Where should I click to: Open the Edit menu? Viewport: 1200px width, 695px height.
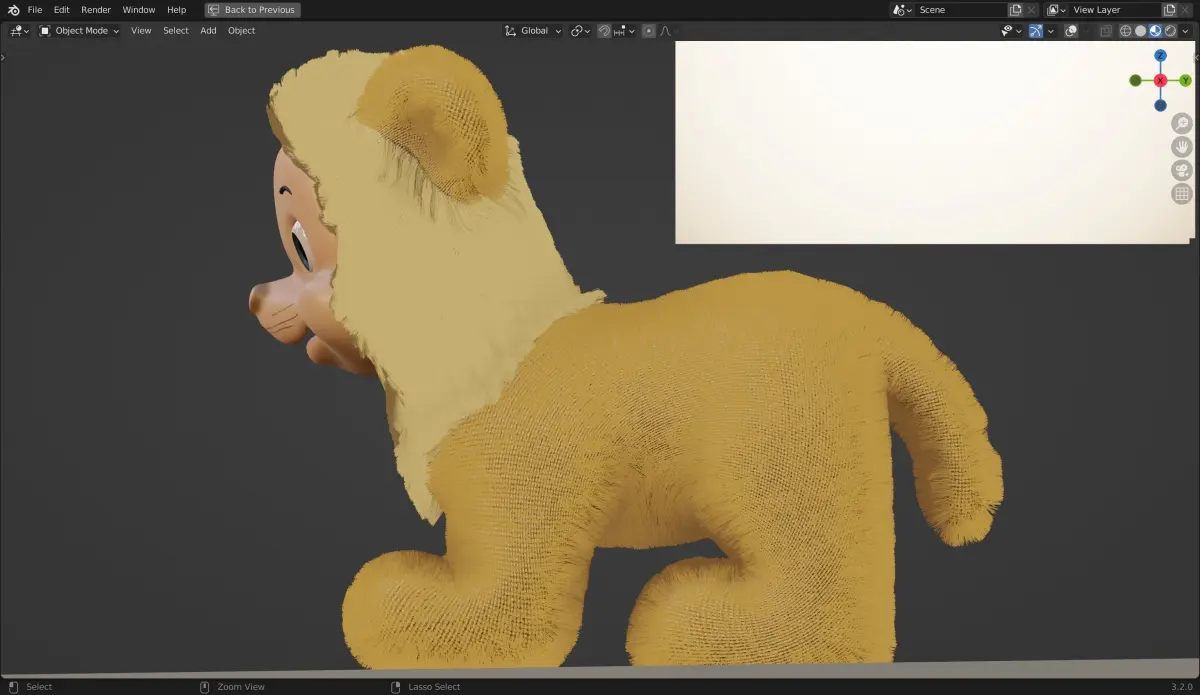tap(62, 10)
